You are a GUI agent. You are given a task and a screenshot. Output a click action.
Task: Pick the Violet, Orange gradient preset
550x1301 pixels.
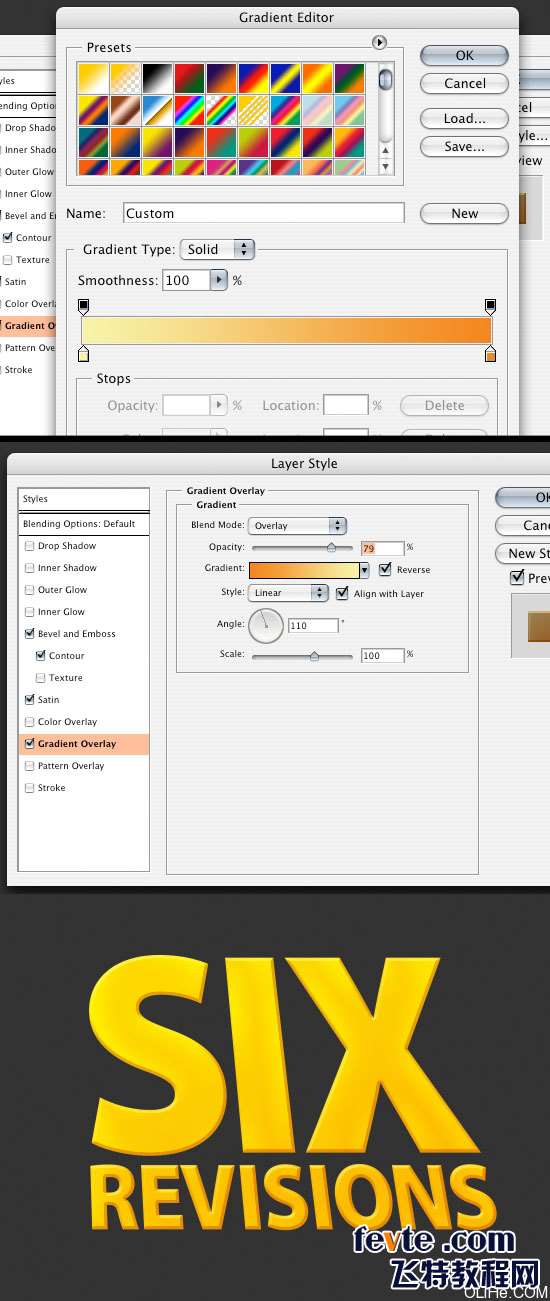[221, 78]
